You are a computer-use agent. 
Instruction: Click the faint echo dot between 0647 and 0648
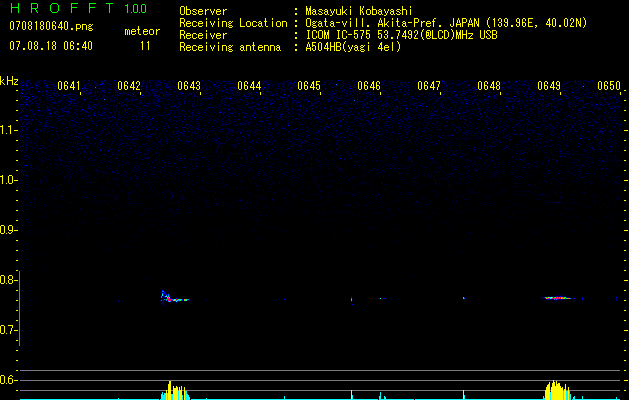click(x=464, y=298)
